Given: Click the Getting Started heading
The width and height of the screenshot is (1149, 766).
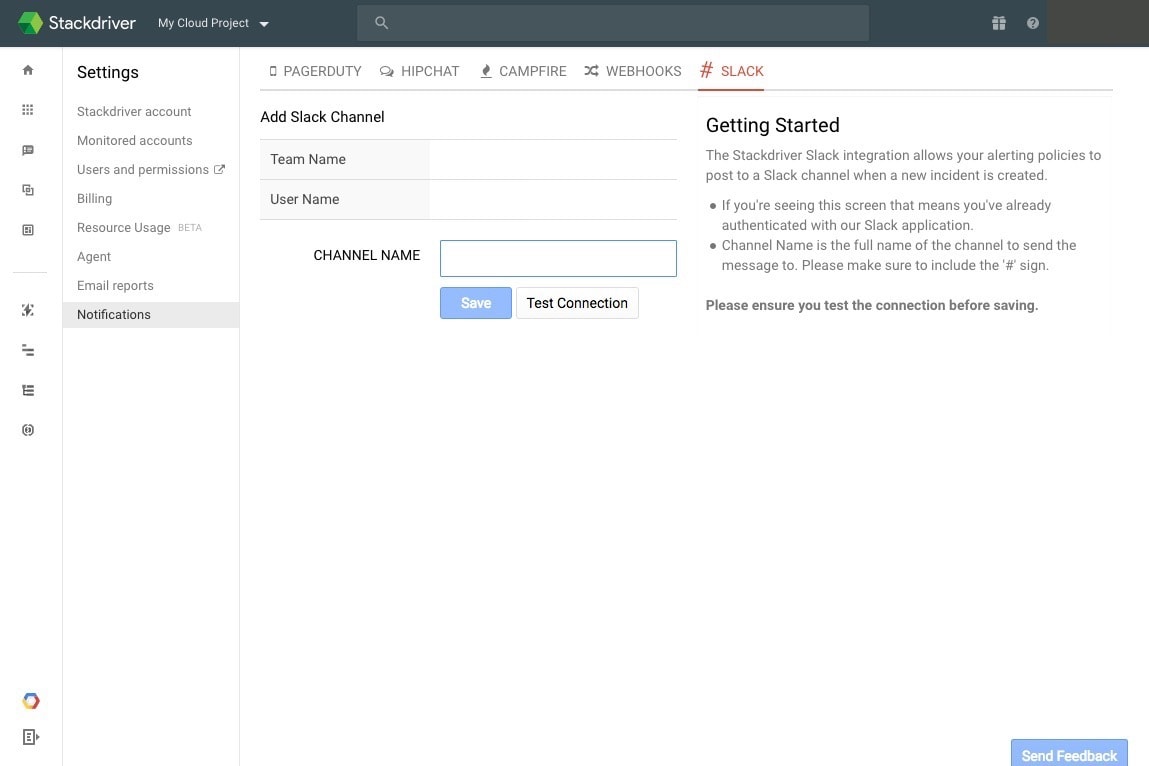Looking at the screenshot, I should tap(772, 125).
